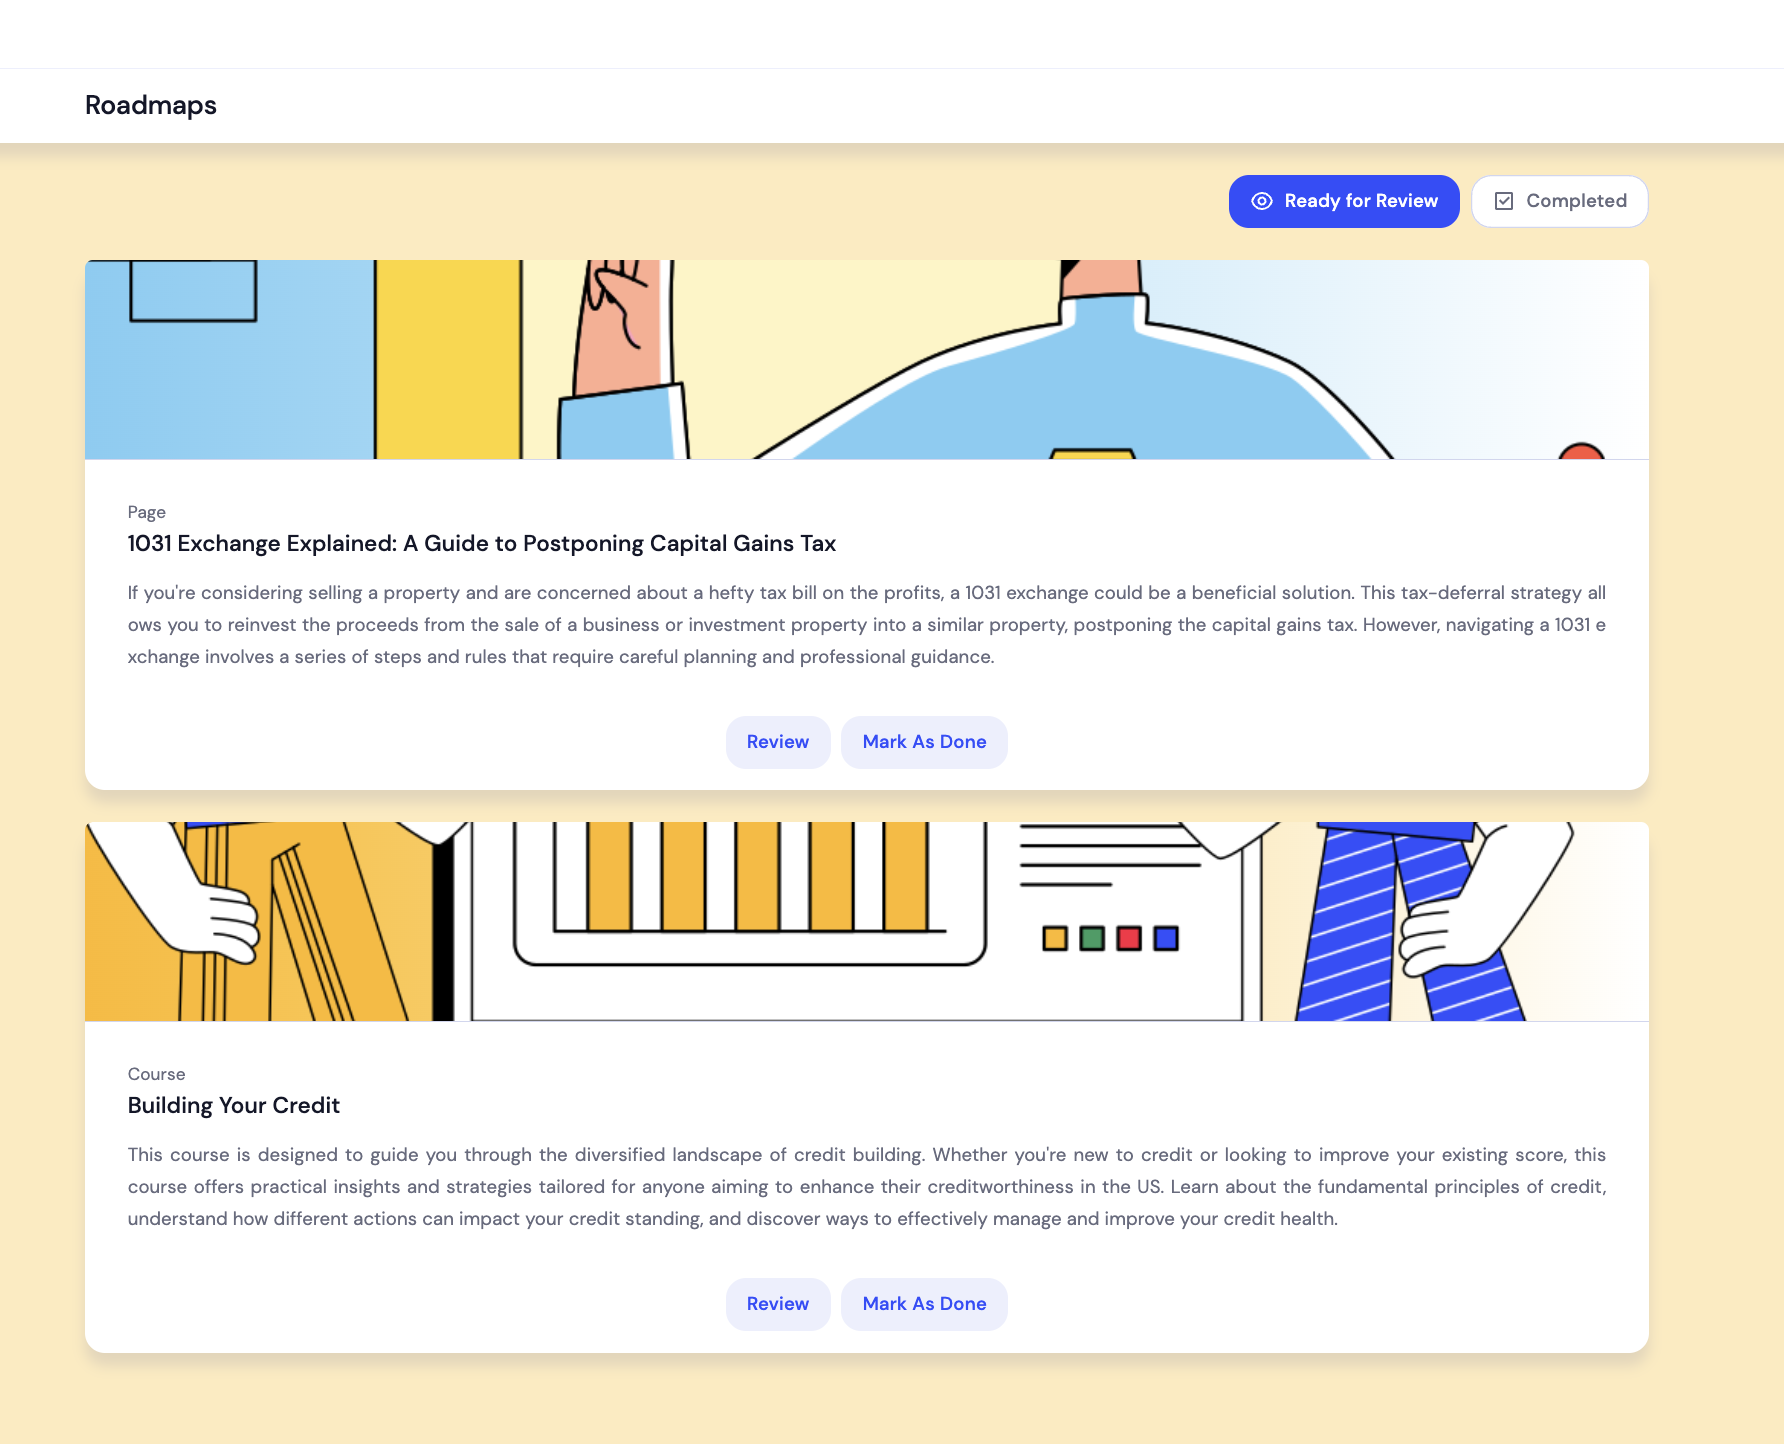Viewport: 1784px width, 1444px height.
Task: Click the Course type label on second card
Action: [156, 1074]
